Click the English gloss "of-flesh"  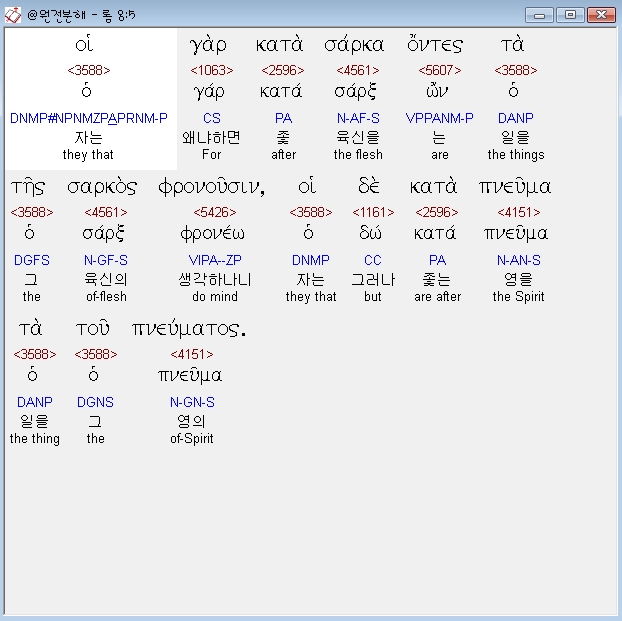click(x=106, y=297)
